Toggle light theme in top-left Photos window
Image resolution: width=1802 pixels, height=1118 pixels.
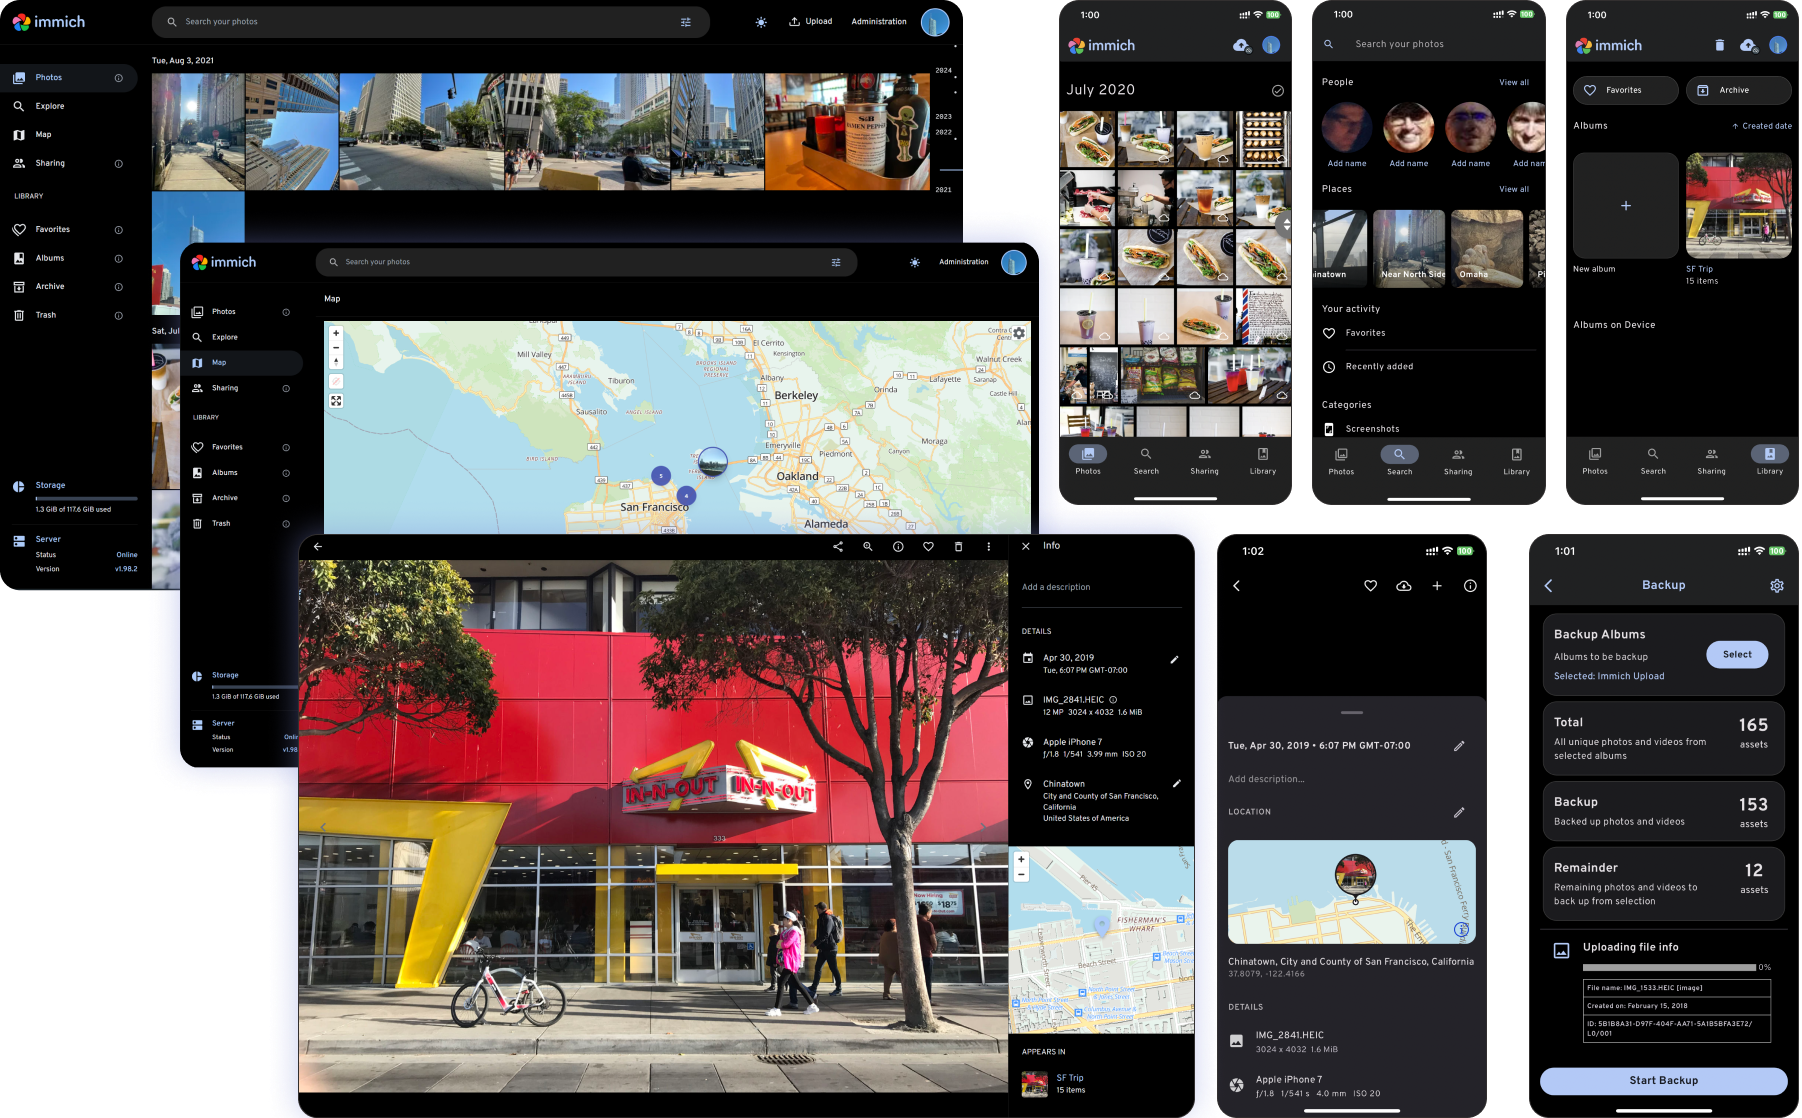coord(761,22)
